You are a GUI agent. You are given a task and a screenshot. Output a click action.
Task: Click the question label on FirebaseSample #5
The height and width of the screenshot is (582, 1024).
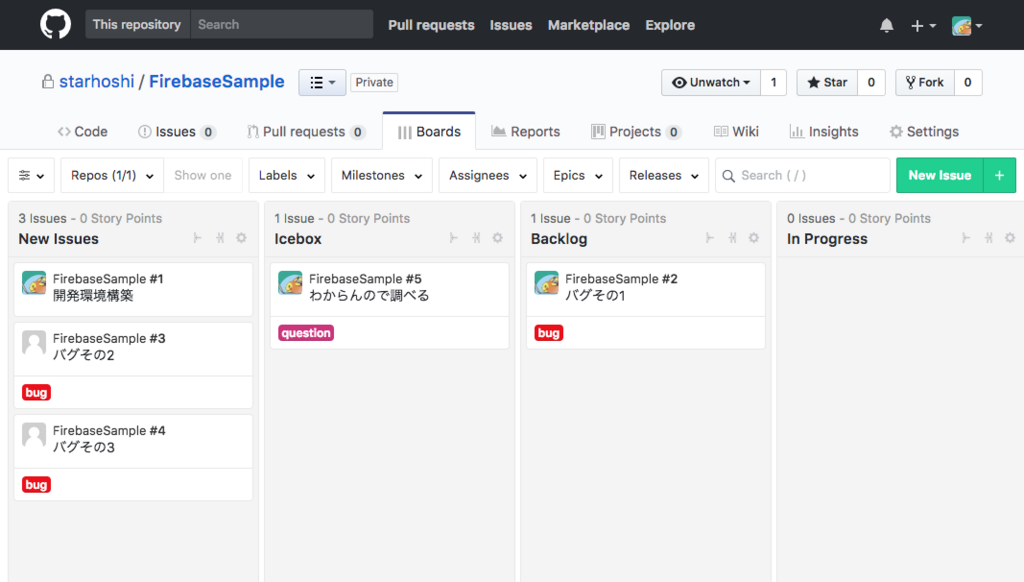pyautogui.click(x=306, y=333)
